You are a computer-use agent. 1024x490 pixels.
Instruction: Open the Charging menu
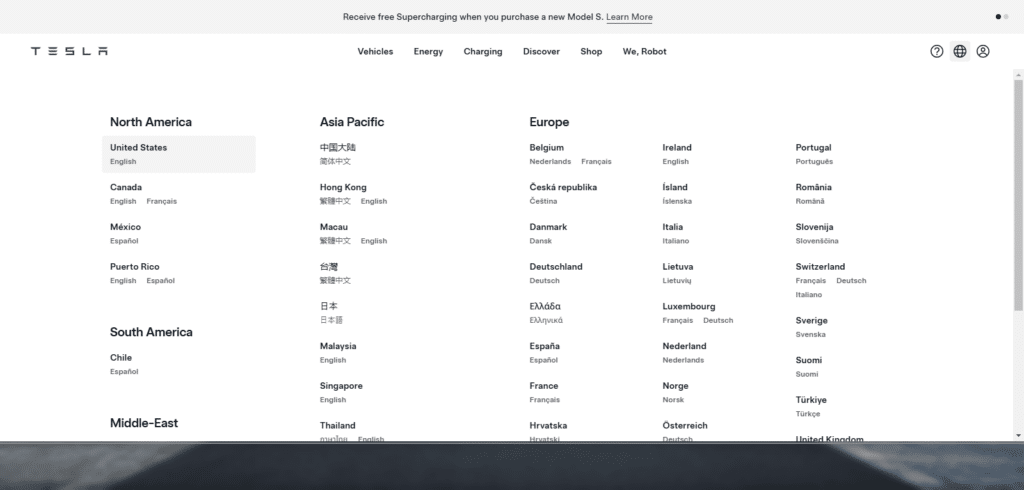(x=483, y=52)
